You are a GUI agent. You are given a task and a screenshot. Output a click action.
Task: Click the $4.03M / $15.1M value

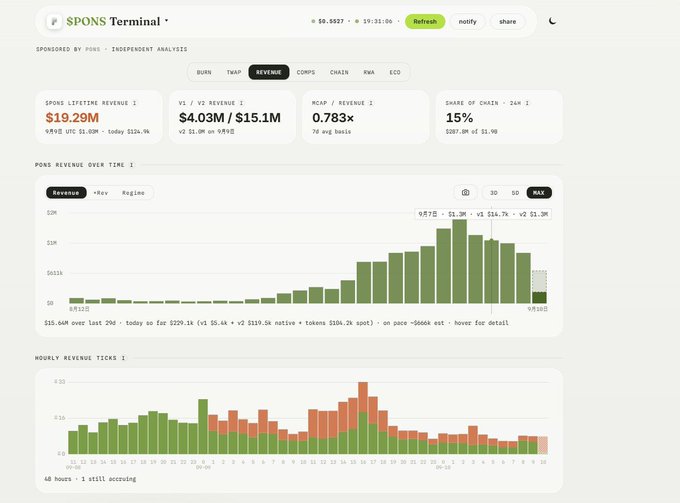229,118
